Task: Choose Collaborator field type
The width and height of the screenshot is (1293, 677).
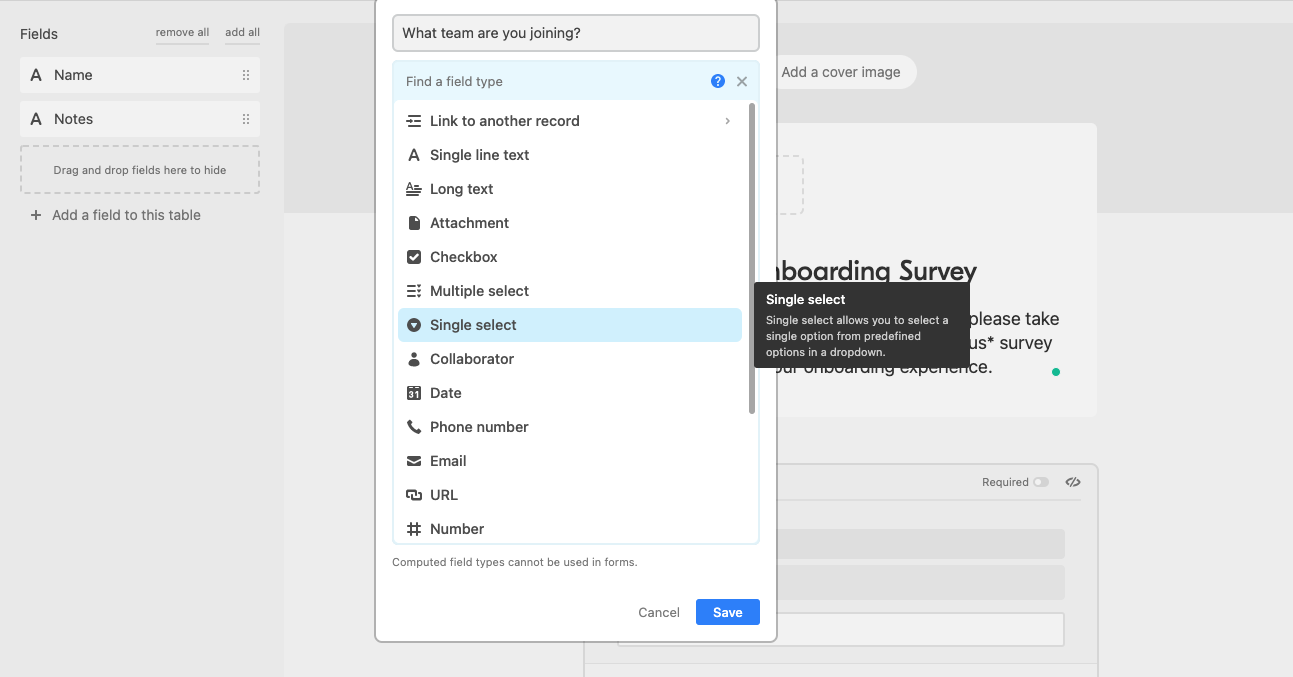Action: point(570,359)
